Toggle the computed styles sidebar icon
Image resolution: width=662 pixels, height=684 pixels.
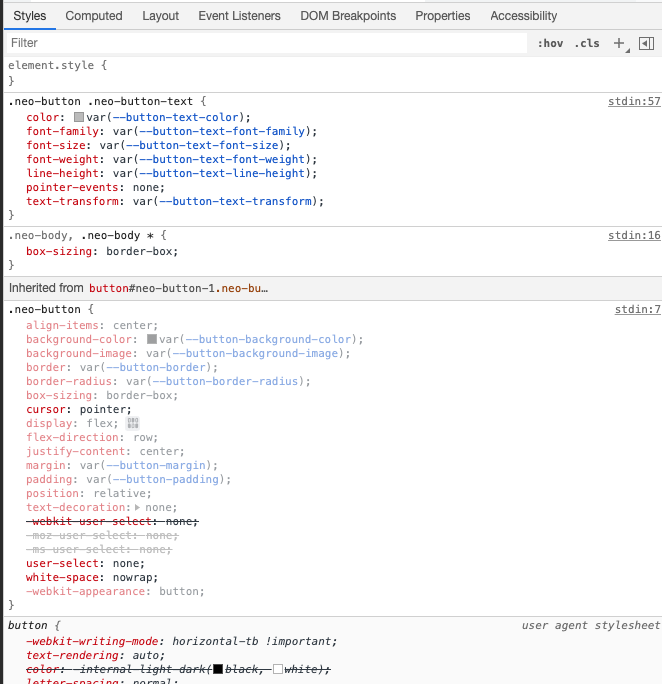coord(646,43)
